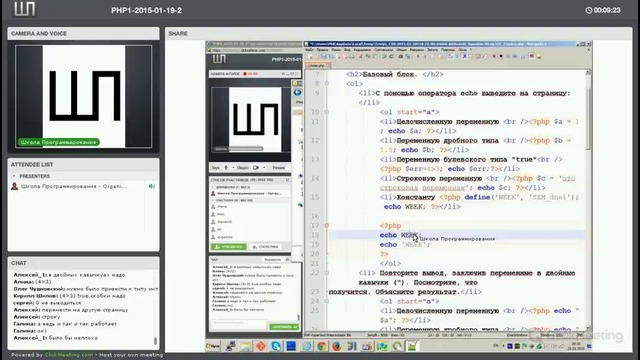Click the Host your own meeting link

(131, 355)
